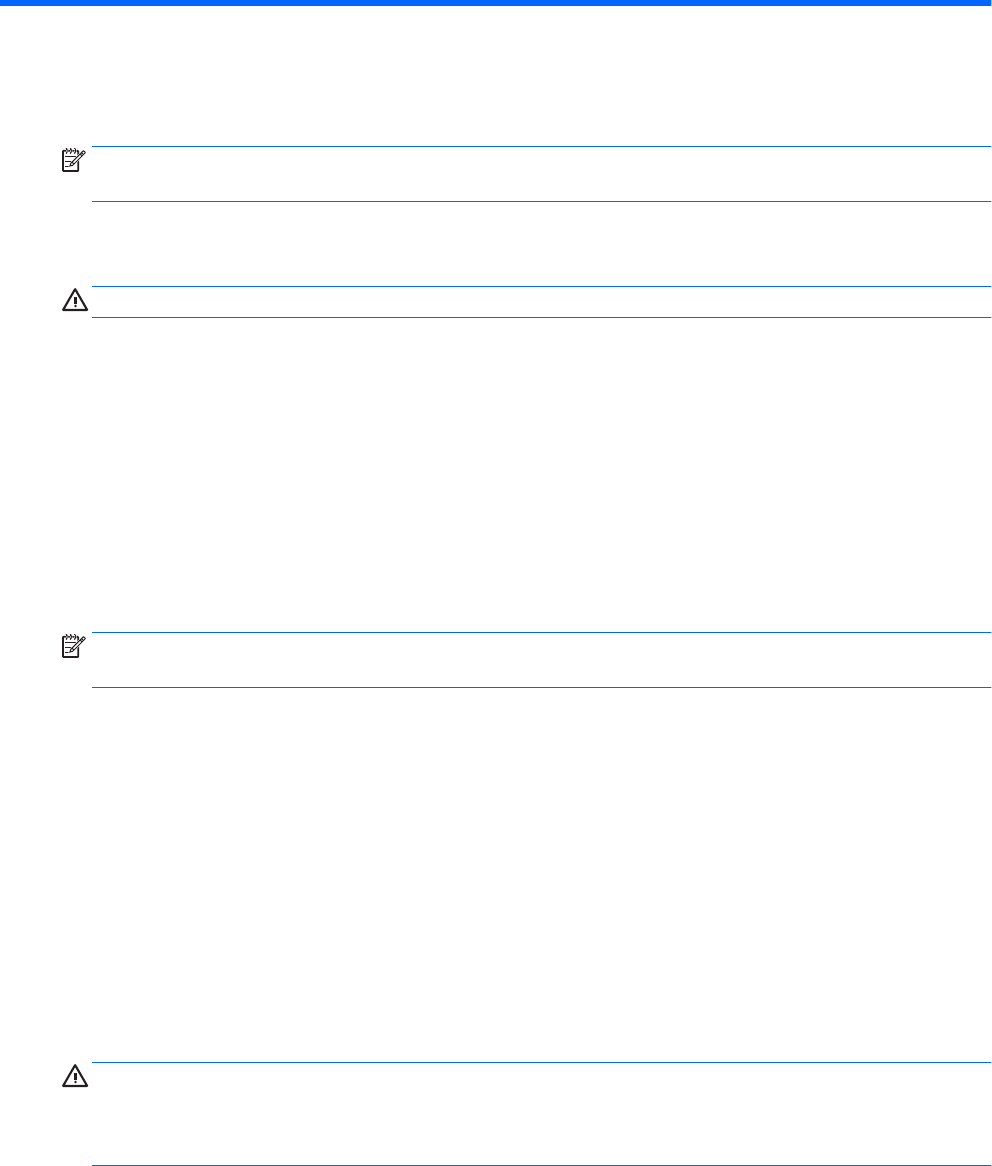Viewport: 992px width, 1166px height.
Task: Click the bottom caution triangle warning icon
Action: [x=74, y=1076]
